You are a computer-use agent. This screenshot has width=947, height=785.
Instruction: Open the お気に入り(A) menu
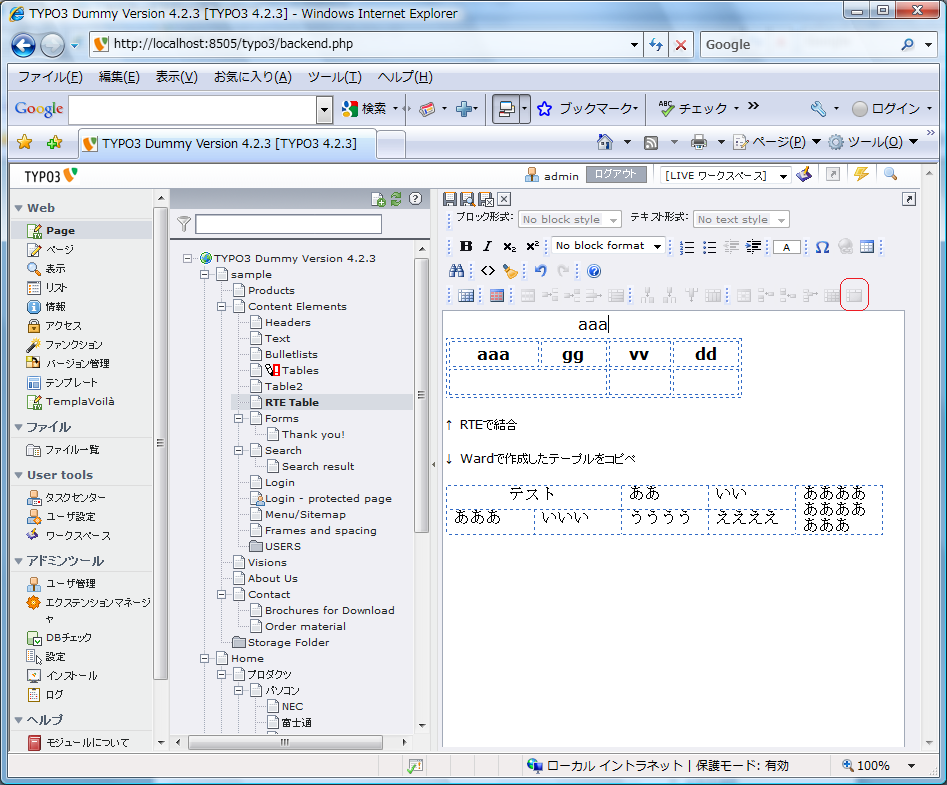click(x=252, y=77)
